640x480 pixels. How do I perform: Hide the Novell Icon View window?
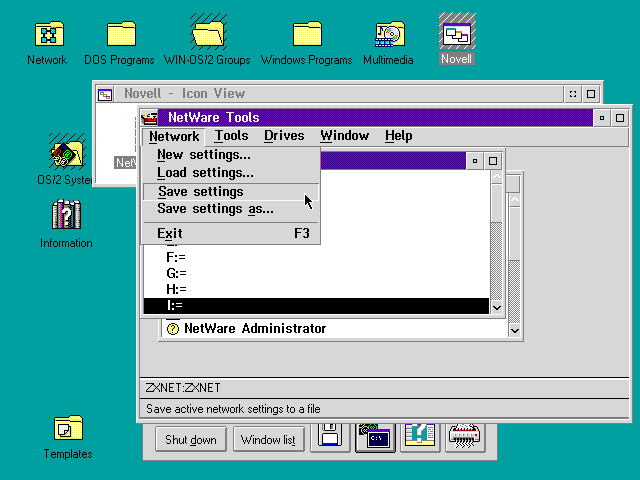[x=573, y=94]
